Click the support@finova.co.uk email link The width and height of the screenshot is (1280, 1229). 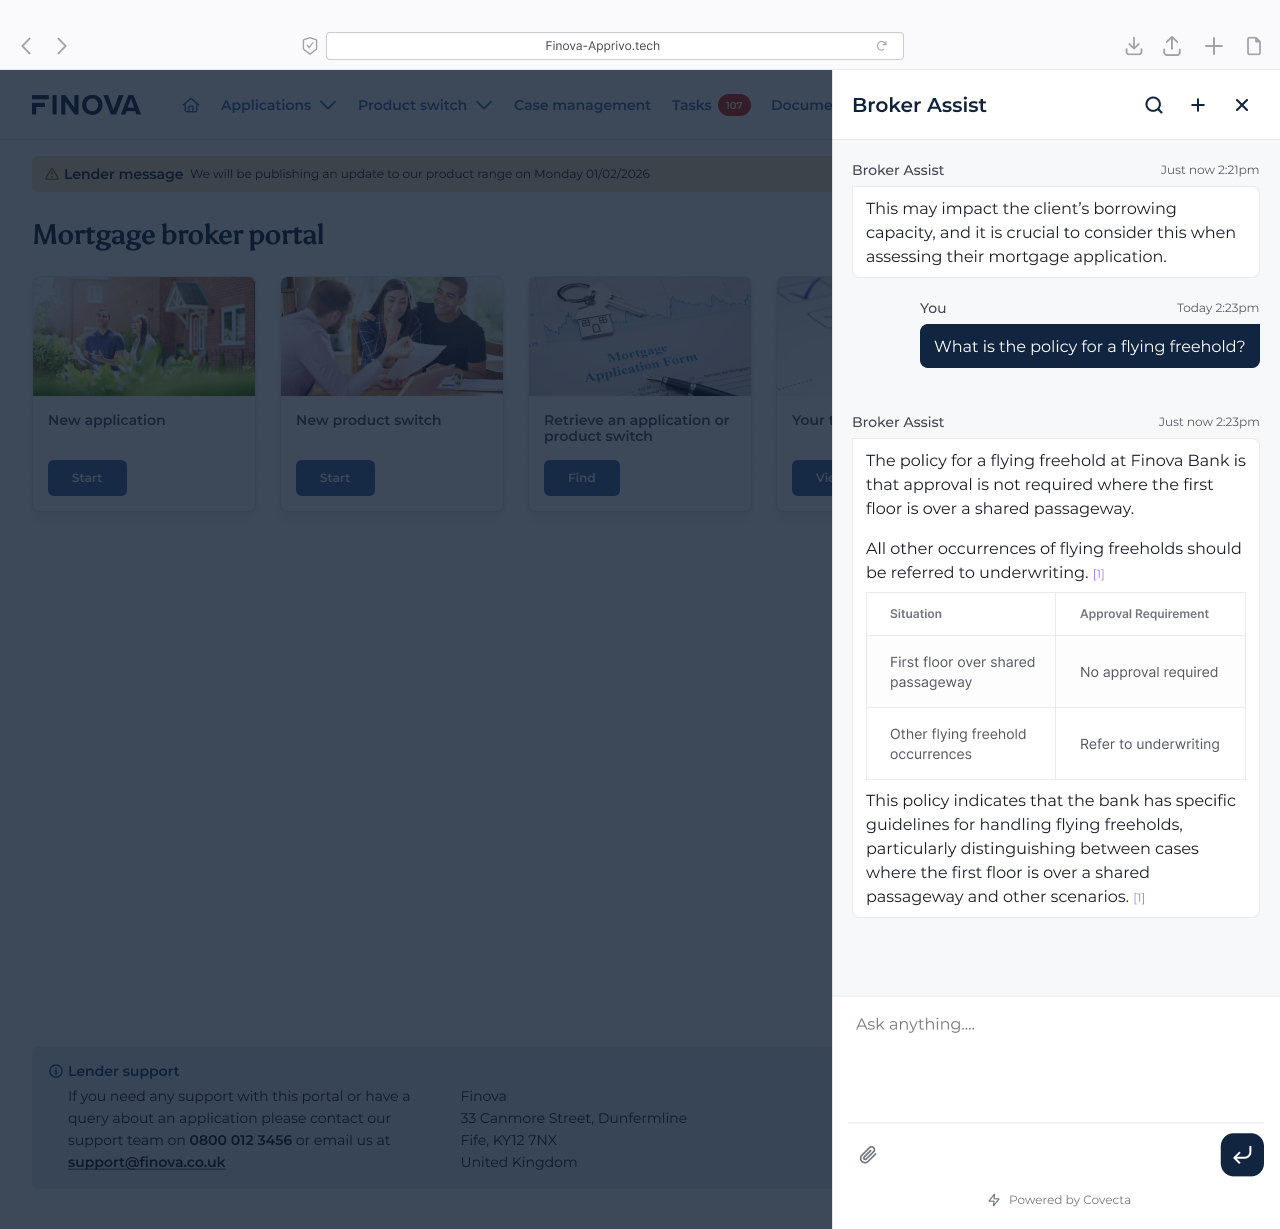(x=147, y=1162)
